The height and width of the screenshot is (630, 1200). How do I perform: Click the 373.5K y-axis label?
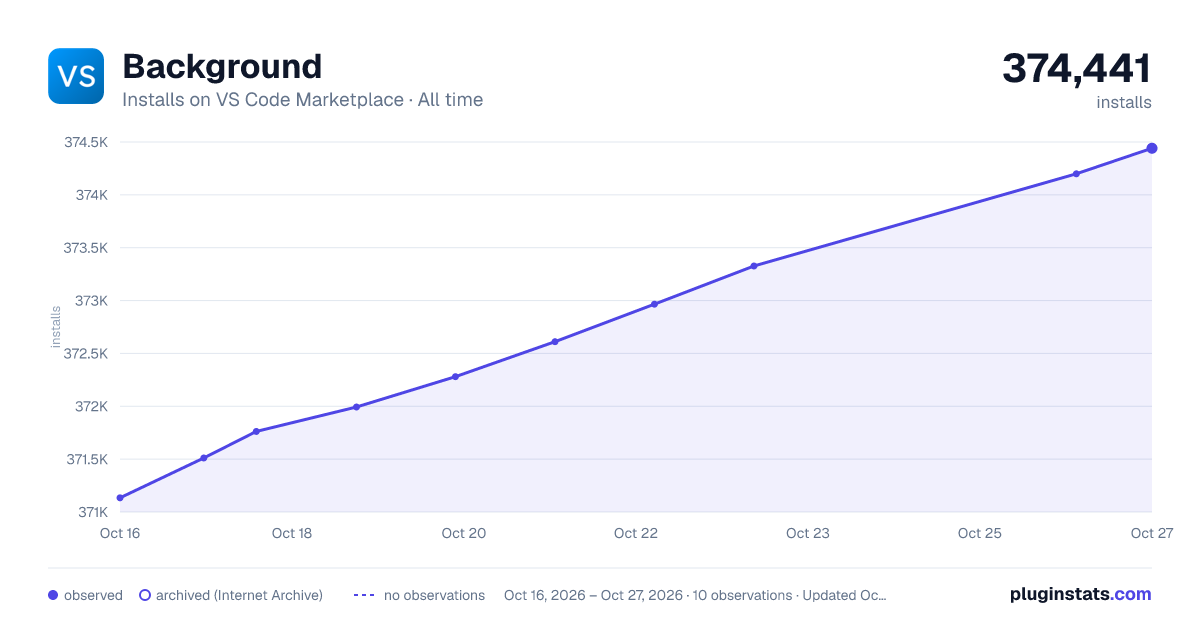(86, 248)
